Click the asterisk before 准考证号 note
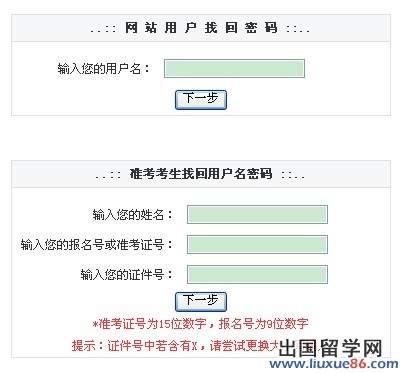The height and width of the screenshot is (373, 412). [96, 324]
